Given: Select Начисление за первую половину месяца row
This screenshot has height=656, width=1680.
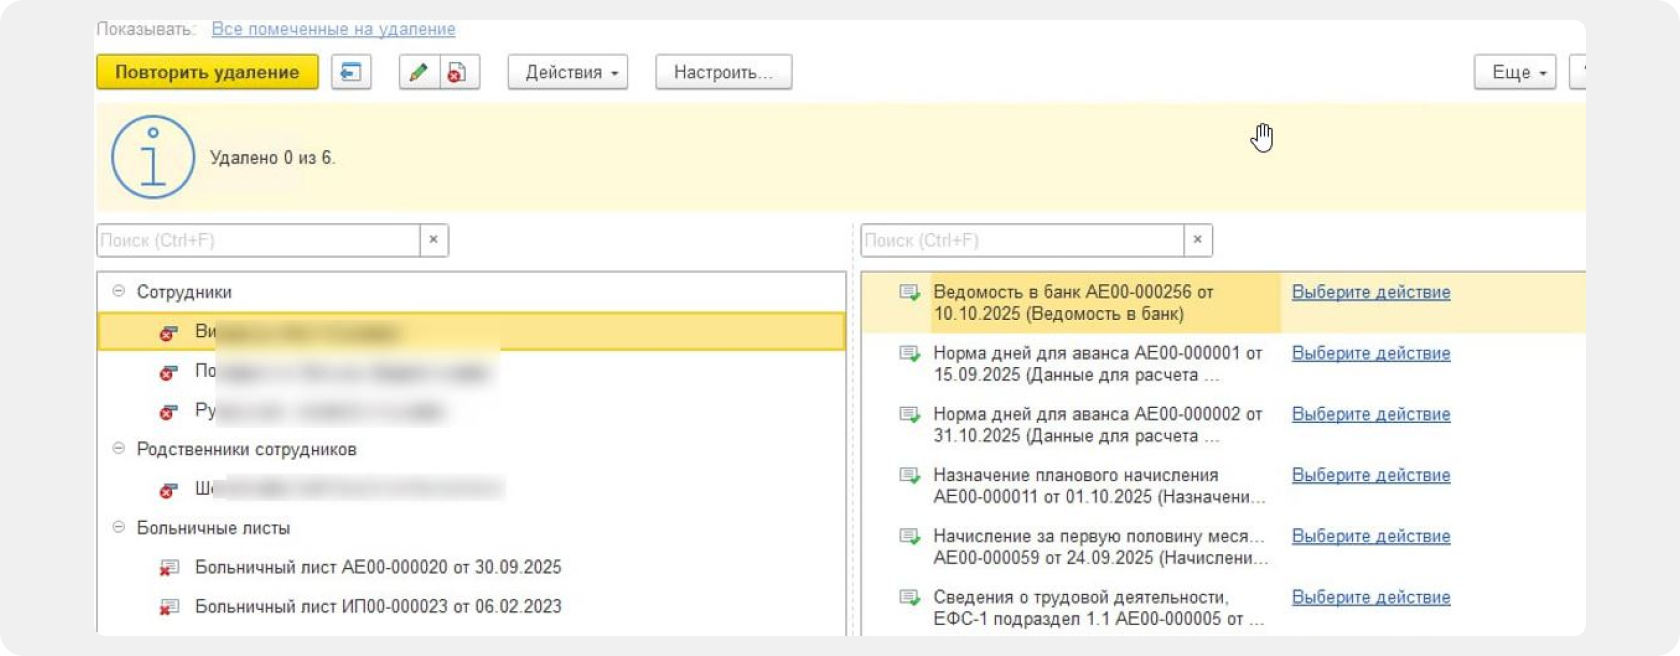Looking at the screenshot, I should pos(1100,547).
